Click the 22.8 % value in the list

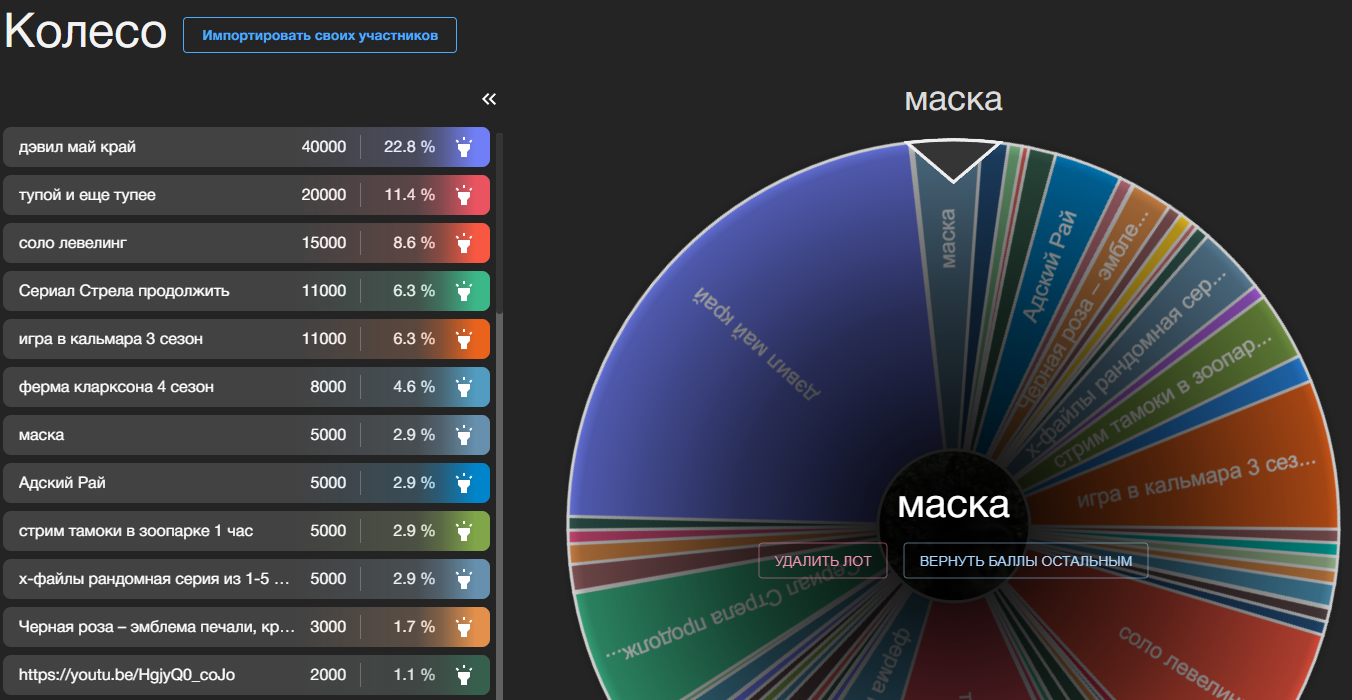(x=410, y=147)
